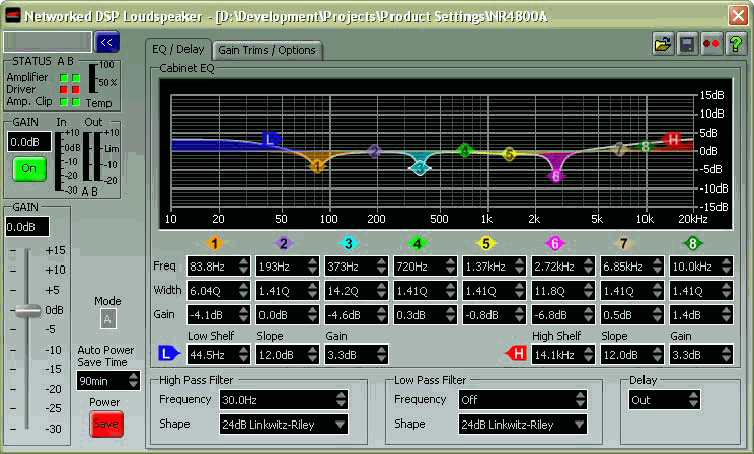
Task: Click node 5 on the EQ curve
Action: coord(509,154)
